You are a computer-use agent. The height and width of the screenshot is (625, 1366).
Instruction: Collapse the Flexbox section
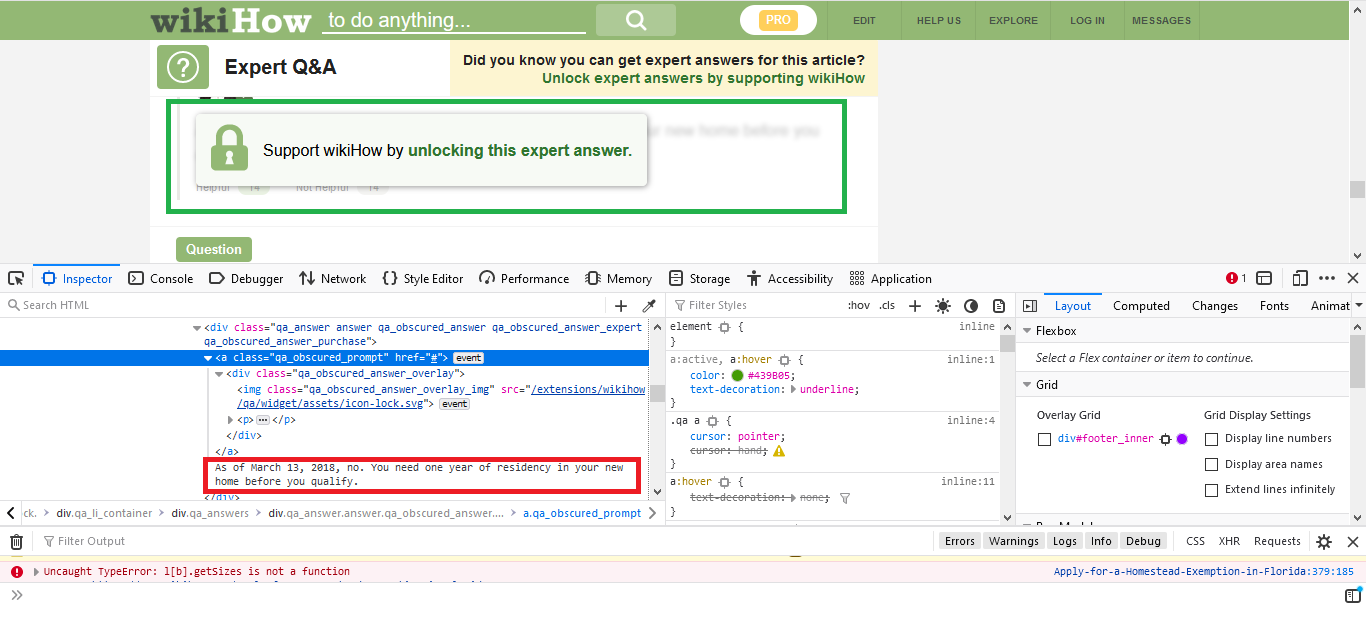pyautogui.click(x=1027, y=331)
